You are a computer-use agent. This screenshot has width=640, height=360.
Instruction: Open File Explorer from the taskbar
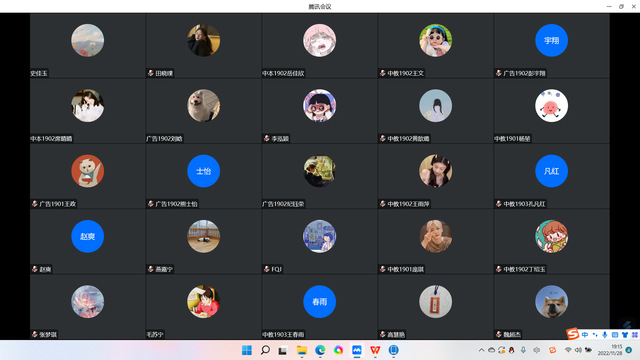302,350
